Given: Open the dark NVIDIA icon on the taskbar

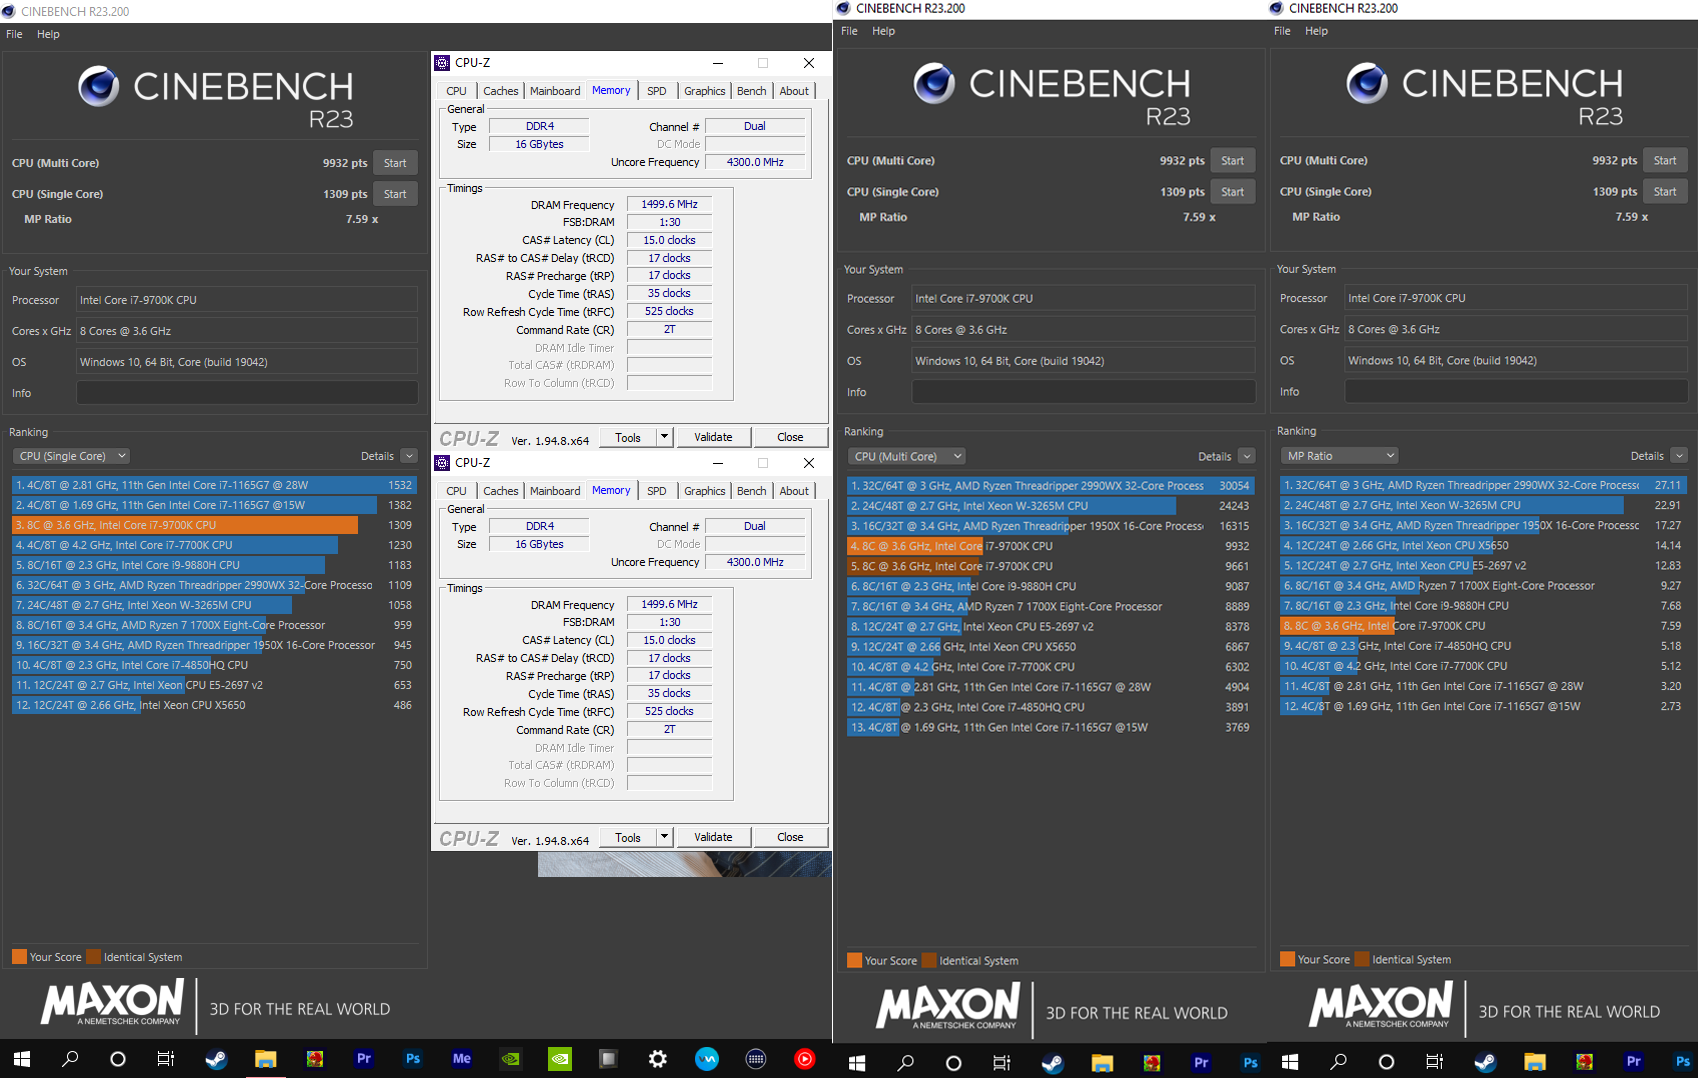Looking at the screenshot, I should coord(510,1059).
